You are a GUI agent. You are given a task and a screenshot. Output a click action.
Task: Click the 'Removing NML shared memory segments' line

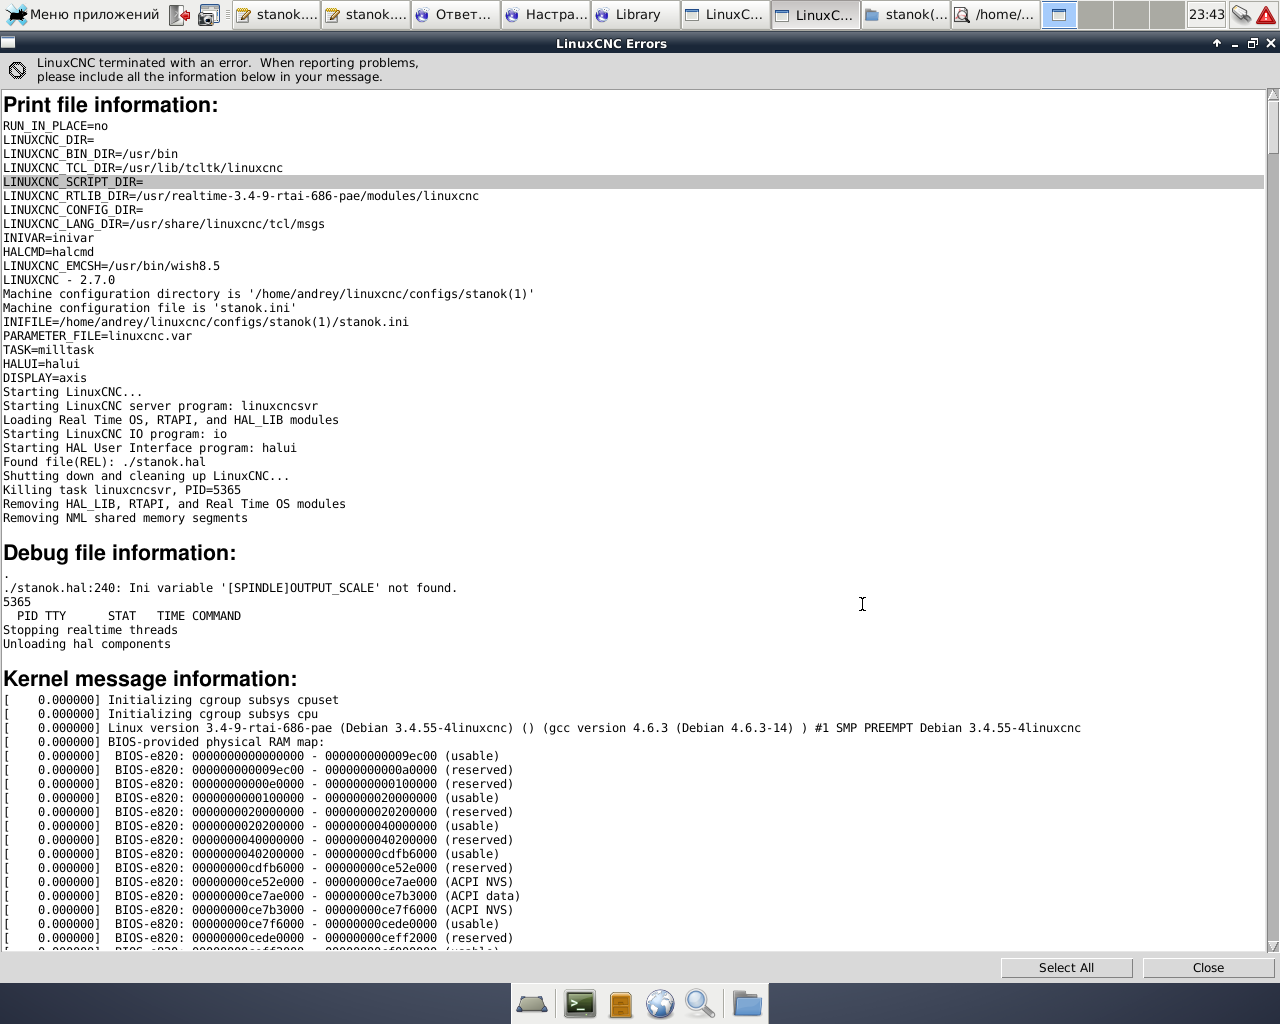pos(125,518)
